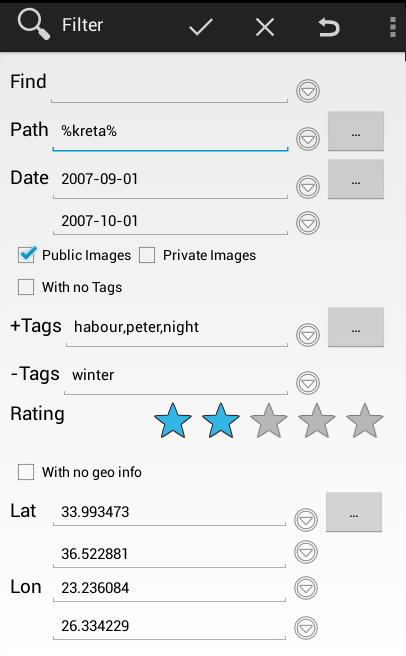The width and height of the screenshot is (406, 656).
Task: Tap the magnifying glass Filter icon
Action: coord(33,25)
